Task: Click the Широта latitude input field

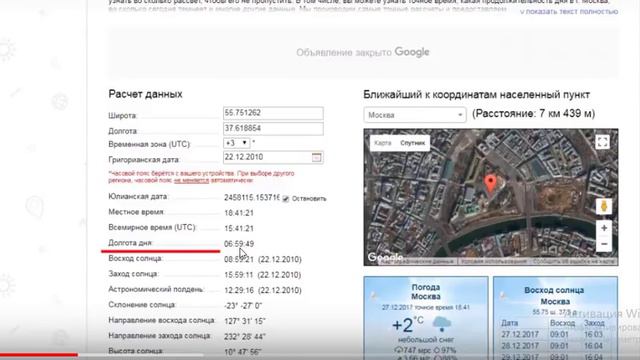Action: tap(273, 113)
